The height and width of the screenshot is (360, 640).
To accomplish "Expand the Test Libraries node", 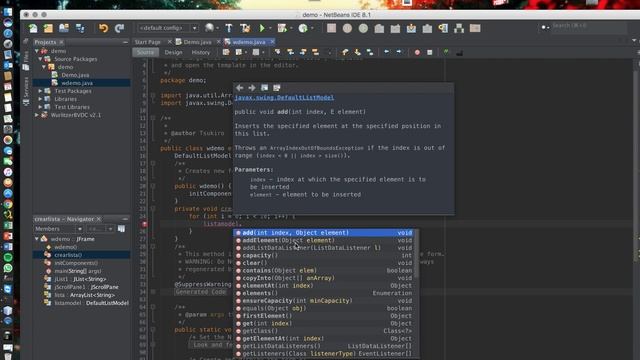I will click(x=40, y=107).
